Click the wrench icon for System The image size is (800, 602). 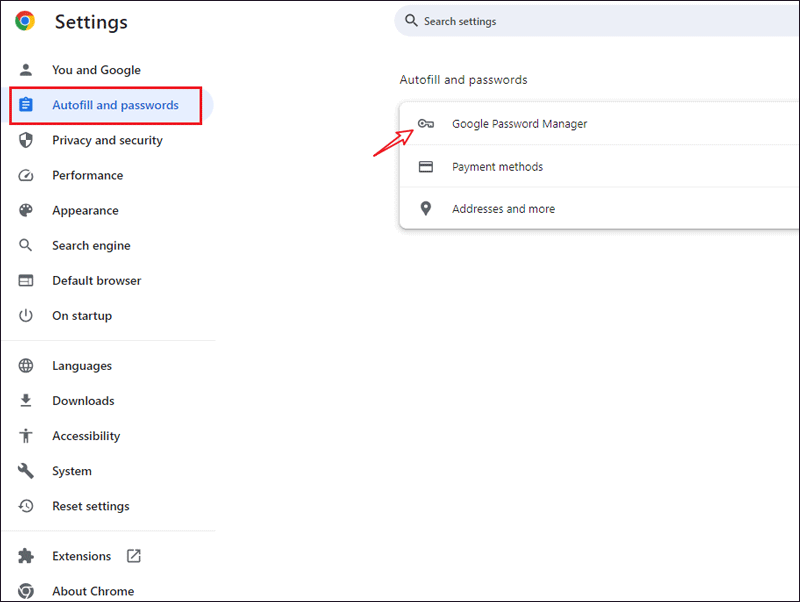[x=26, y=471]
